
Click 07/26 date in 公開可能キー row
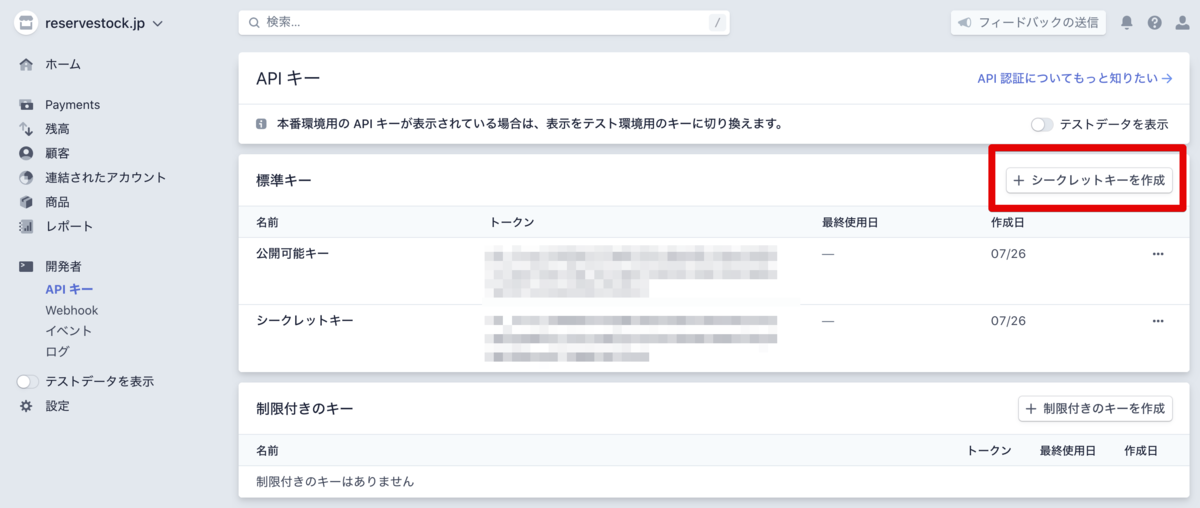click(x=1008, y=254)
